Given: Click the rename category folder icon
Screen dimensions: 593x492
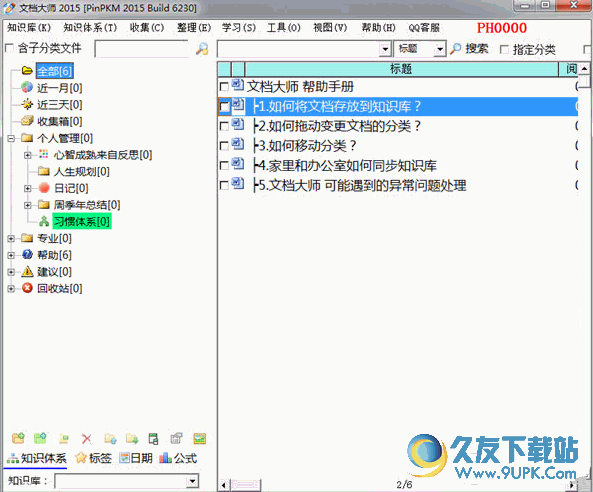Looking at the screenshot, I should coord(64,439).
